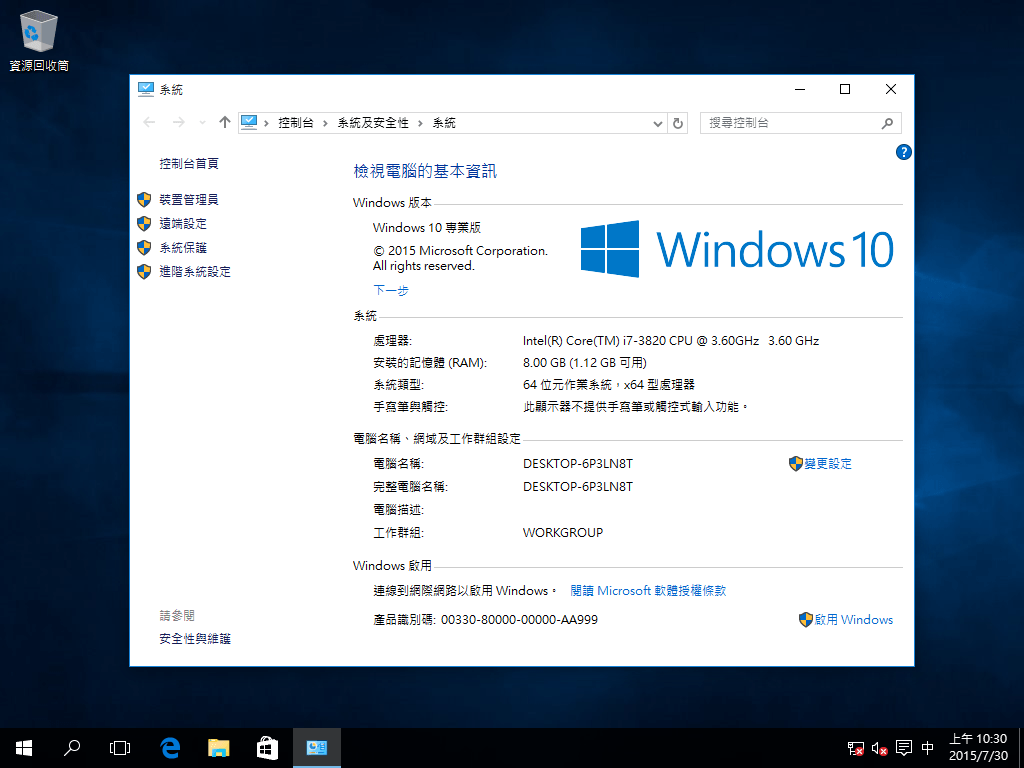This screenshot has width=1024, height=768.
Task: Click shield icon next to 啟用 Windows
Action: click(x=806, y=620)
